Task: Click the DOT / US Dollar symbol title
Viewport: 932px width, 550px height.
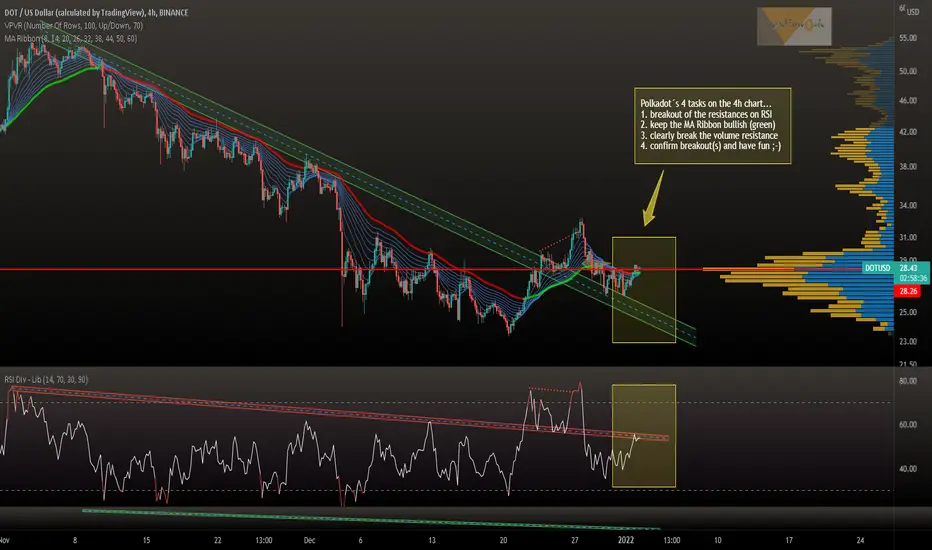Action: pyautogui.click(x=96, y=12)
